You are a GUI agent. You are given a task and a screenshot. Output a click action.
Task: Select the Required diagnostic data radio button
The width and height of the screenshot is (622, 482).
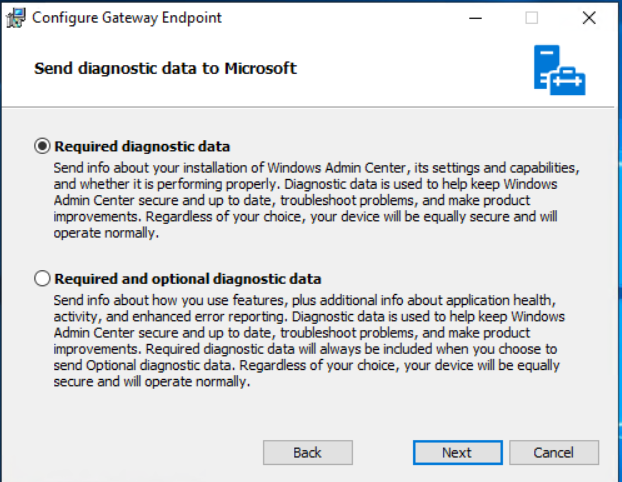42,146
